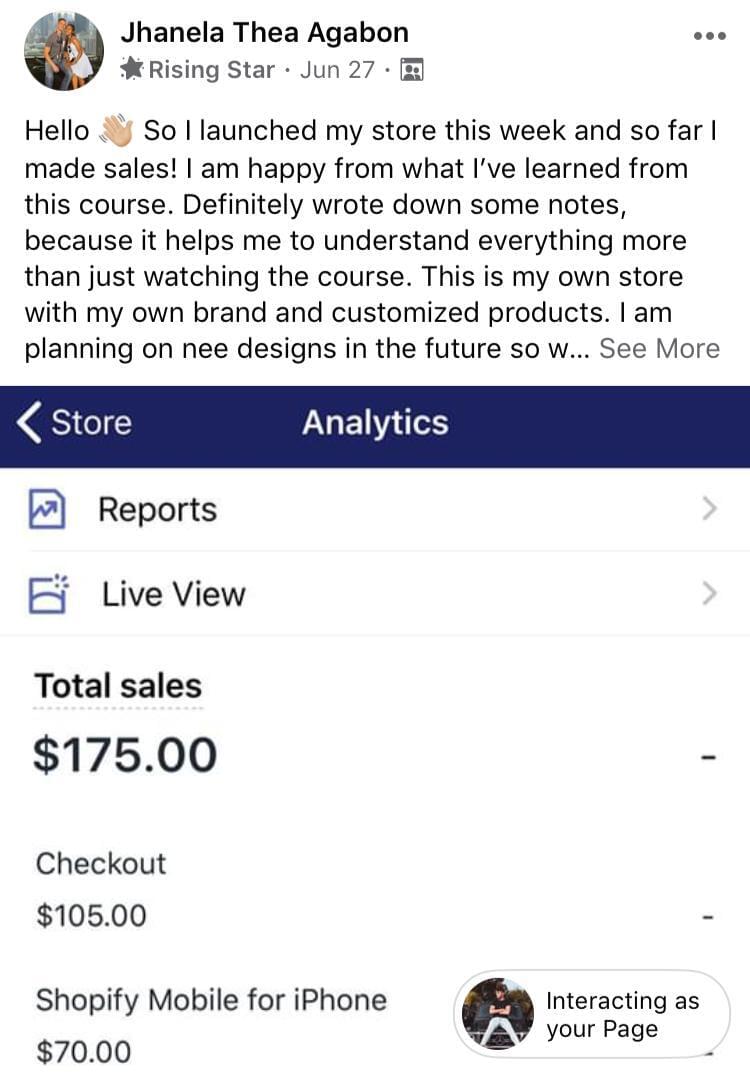Image resolution: width=750 pixels, height=1087 pixels.
Task: Tap the Reports chart icon
Action: pos(46,509)
